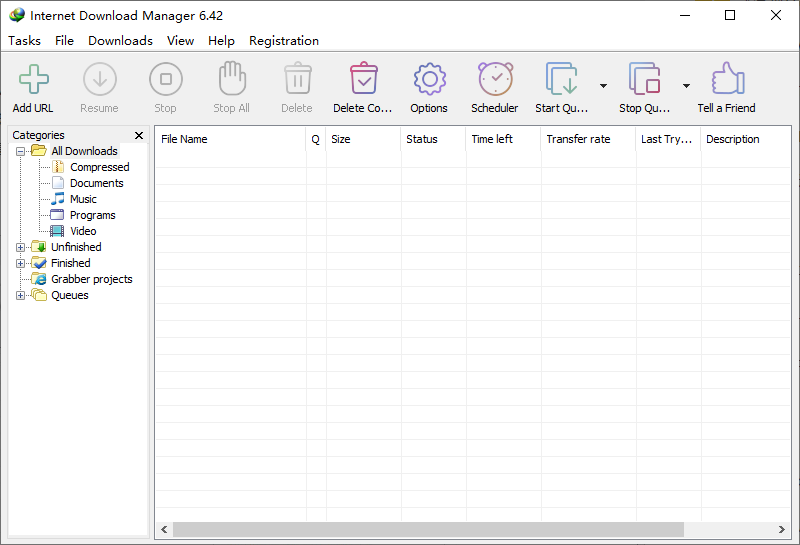Select the 'Grabber projects' label

[92, 279]
